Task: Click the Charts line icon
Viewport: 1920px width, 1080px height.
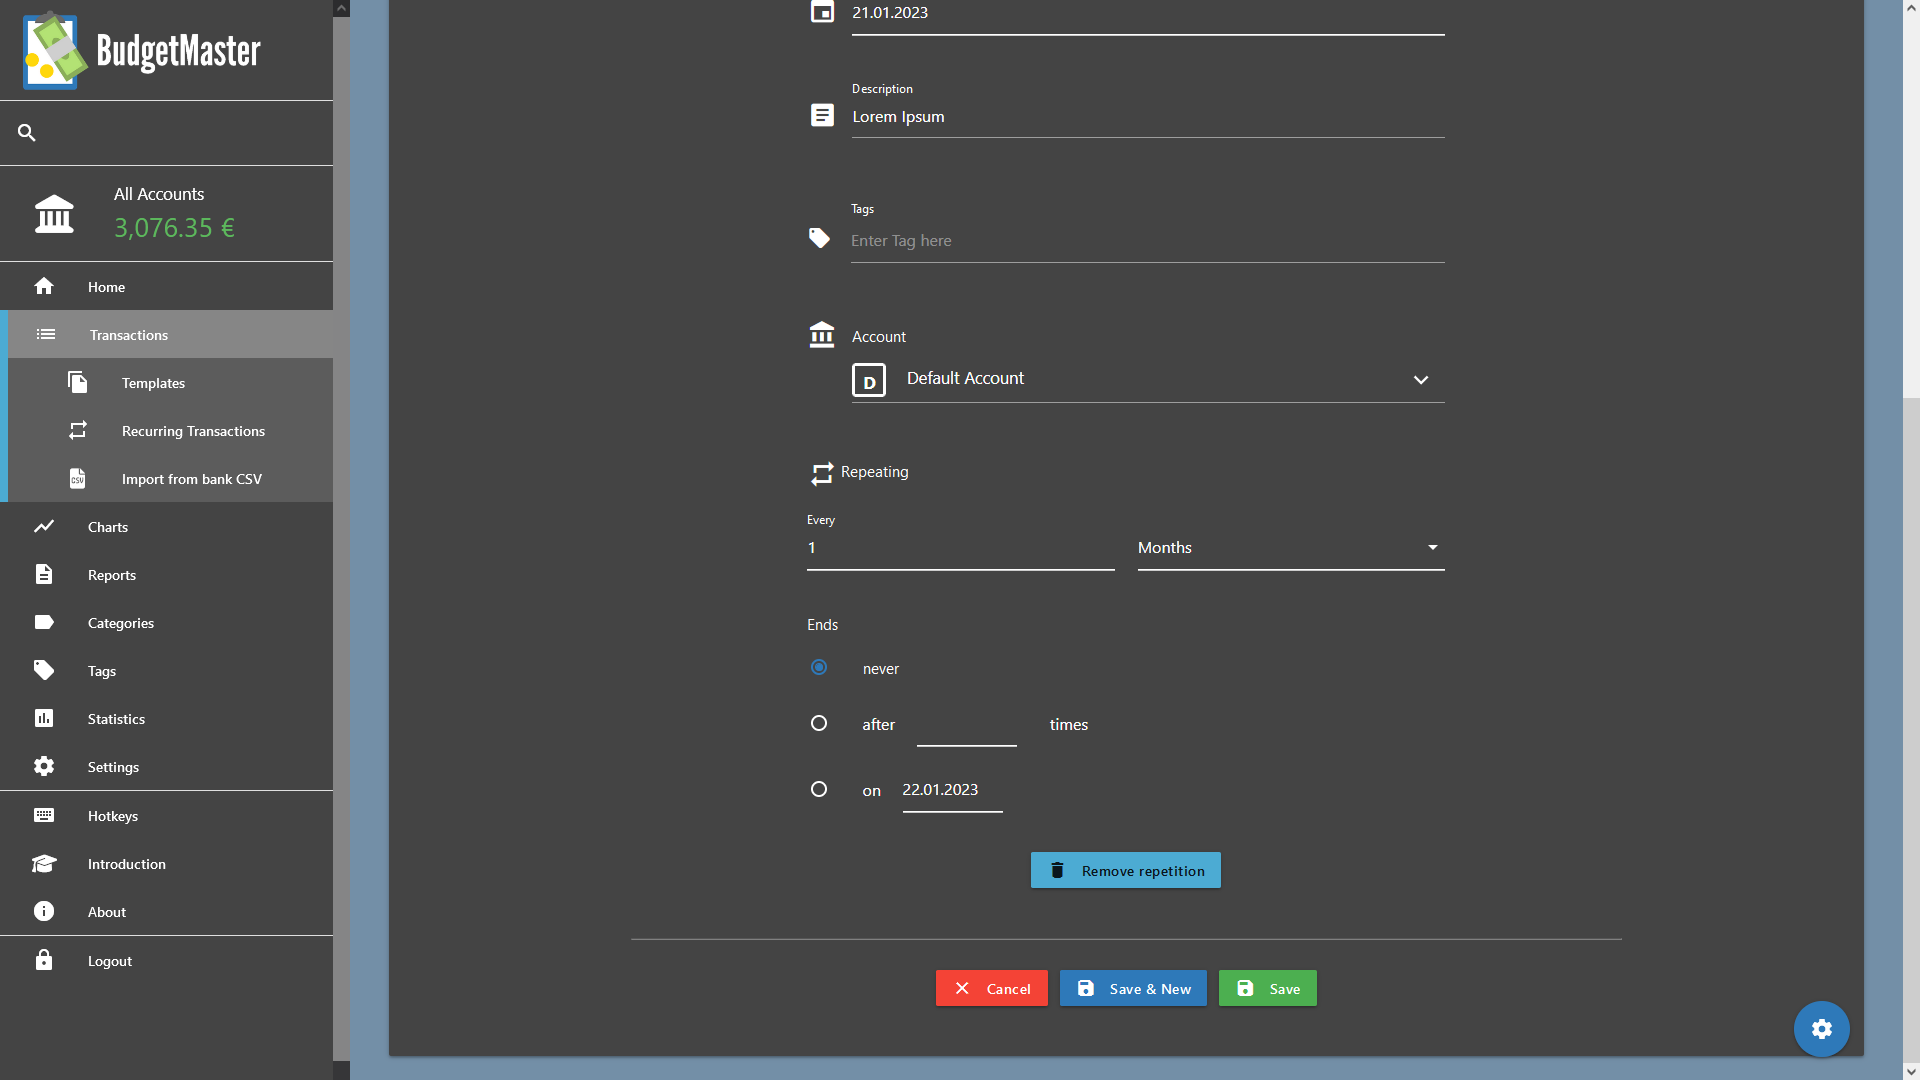Action: click(44, 526)
